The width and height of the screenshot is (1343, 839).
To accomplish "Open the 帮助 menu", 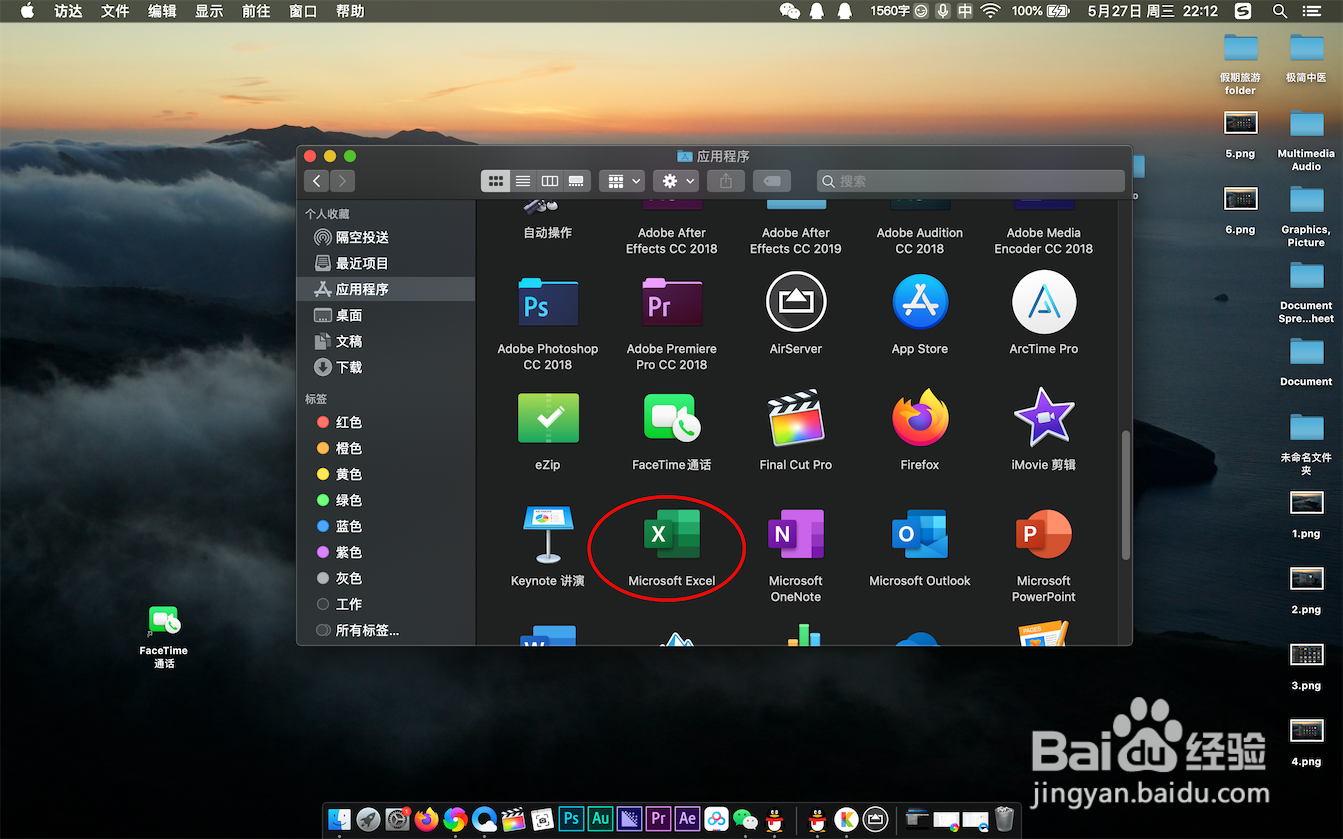I will click(350, 11).
